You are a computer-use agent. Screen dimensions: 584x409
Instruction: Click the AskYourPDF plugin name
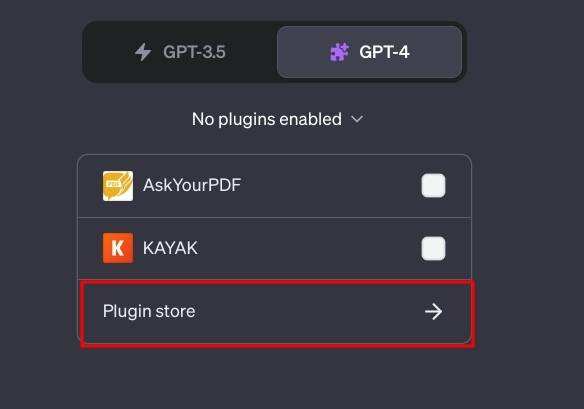click(x=192, y=185)
